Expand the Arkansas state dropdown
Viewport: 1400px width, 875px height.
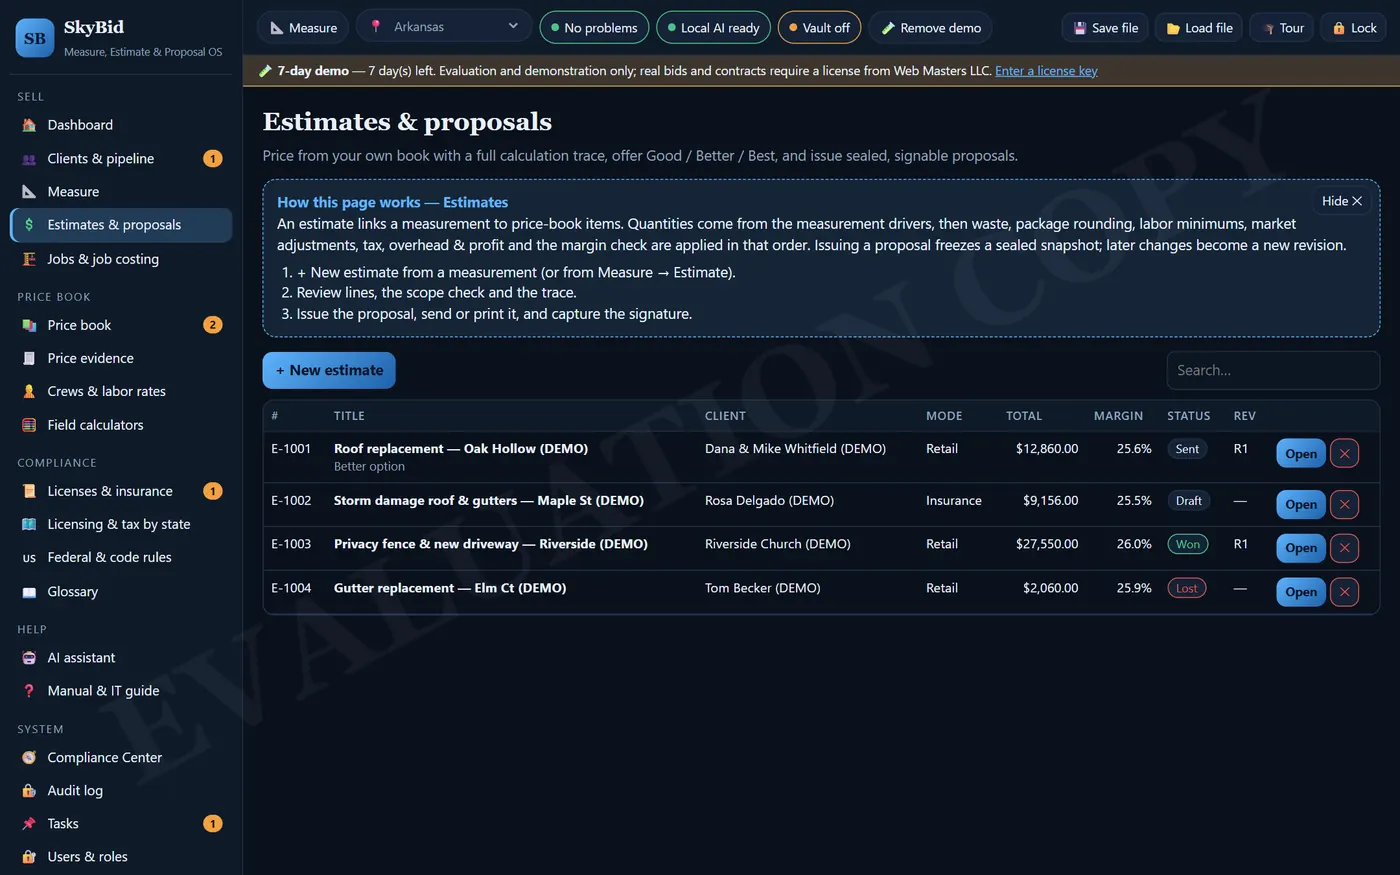444,27
